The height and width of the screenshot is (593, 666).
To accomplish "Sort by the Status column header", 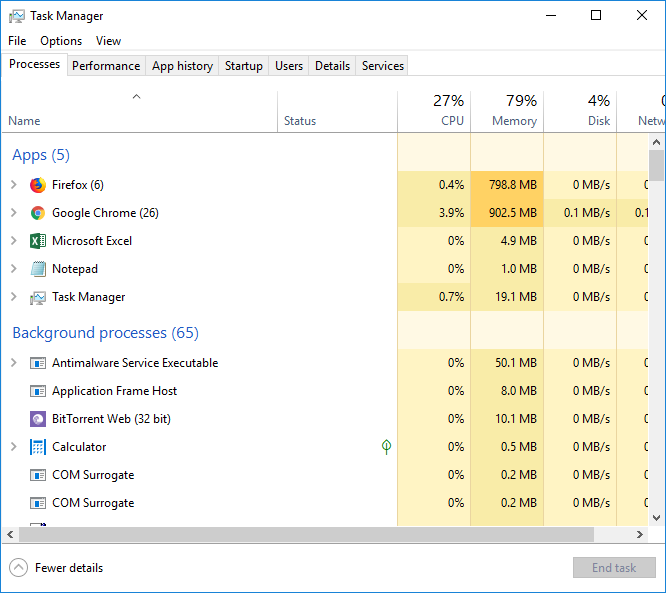I will pyautogui.click(x=337, y=111).
